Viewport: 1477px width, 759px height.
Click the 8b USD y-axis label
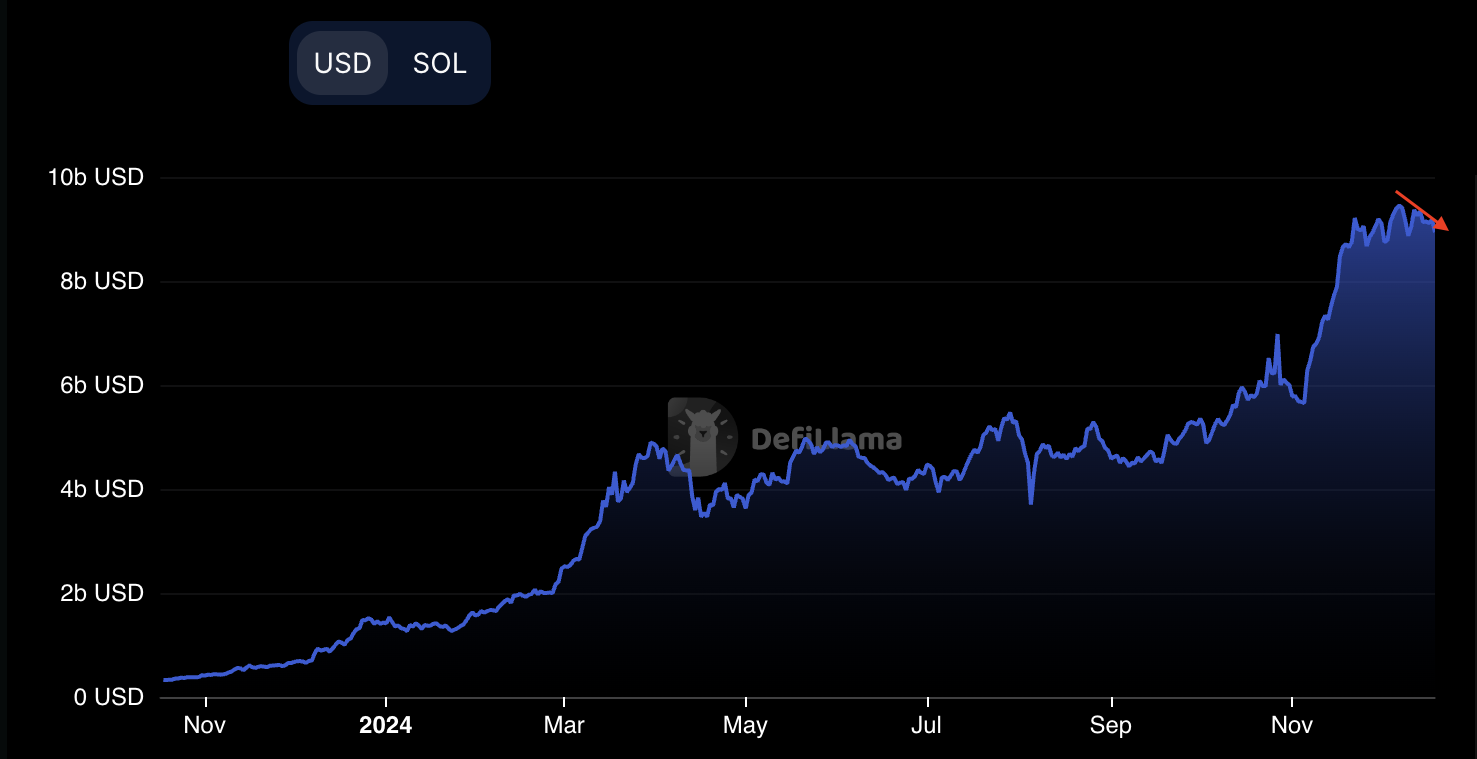[102, 281]
